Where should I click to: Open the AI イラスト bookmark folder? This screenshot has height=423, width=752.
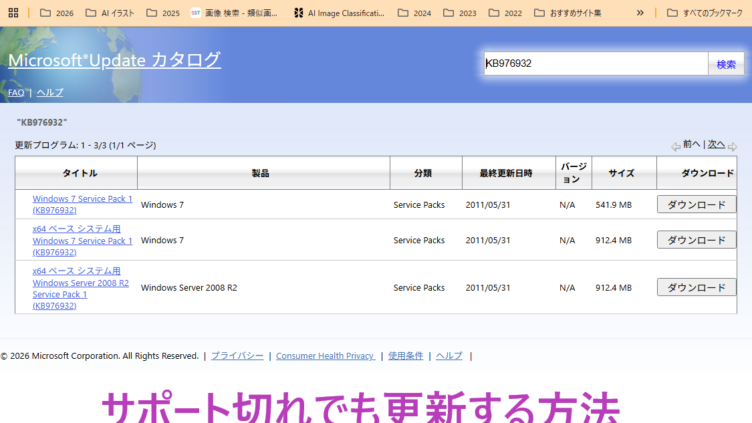click(x=110, y=13)
